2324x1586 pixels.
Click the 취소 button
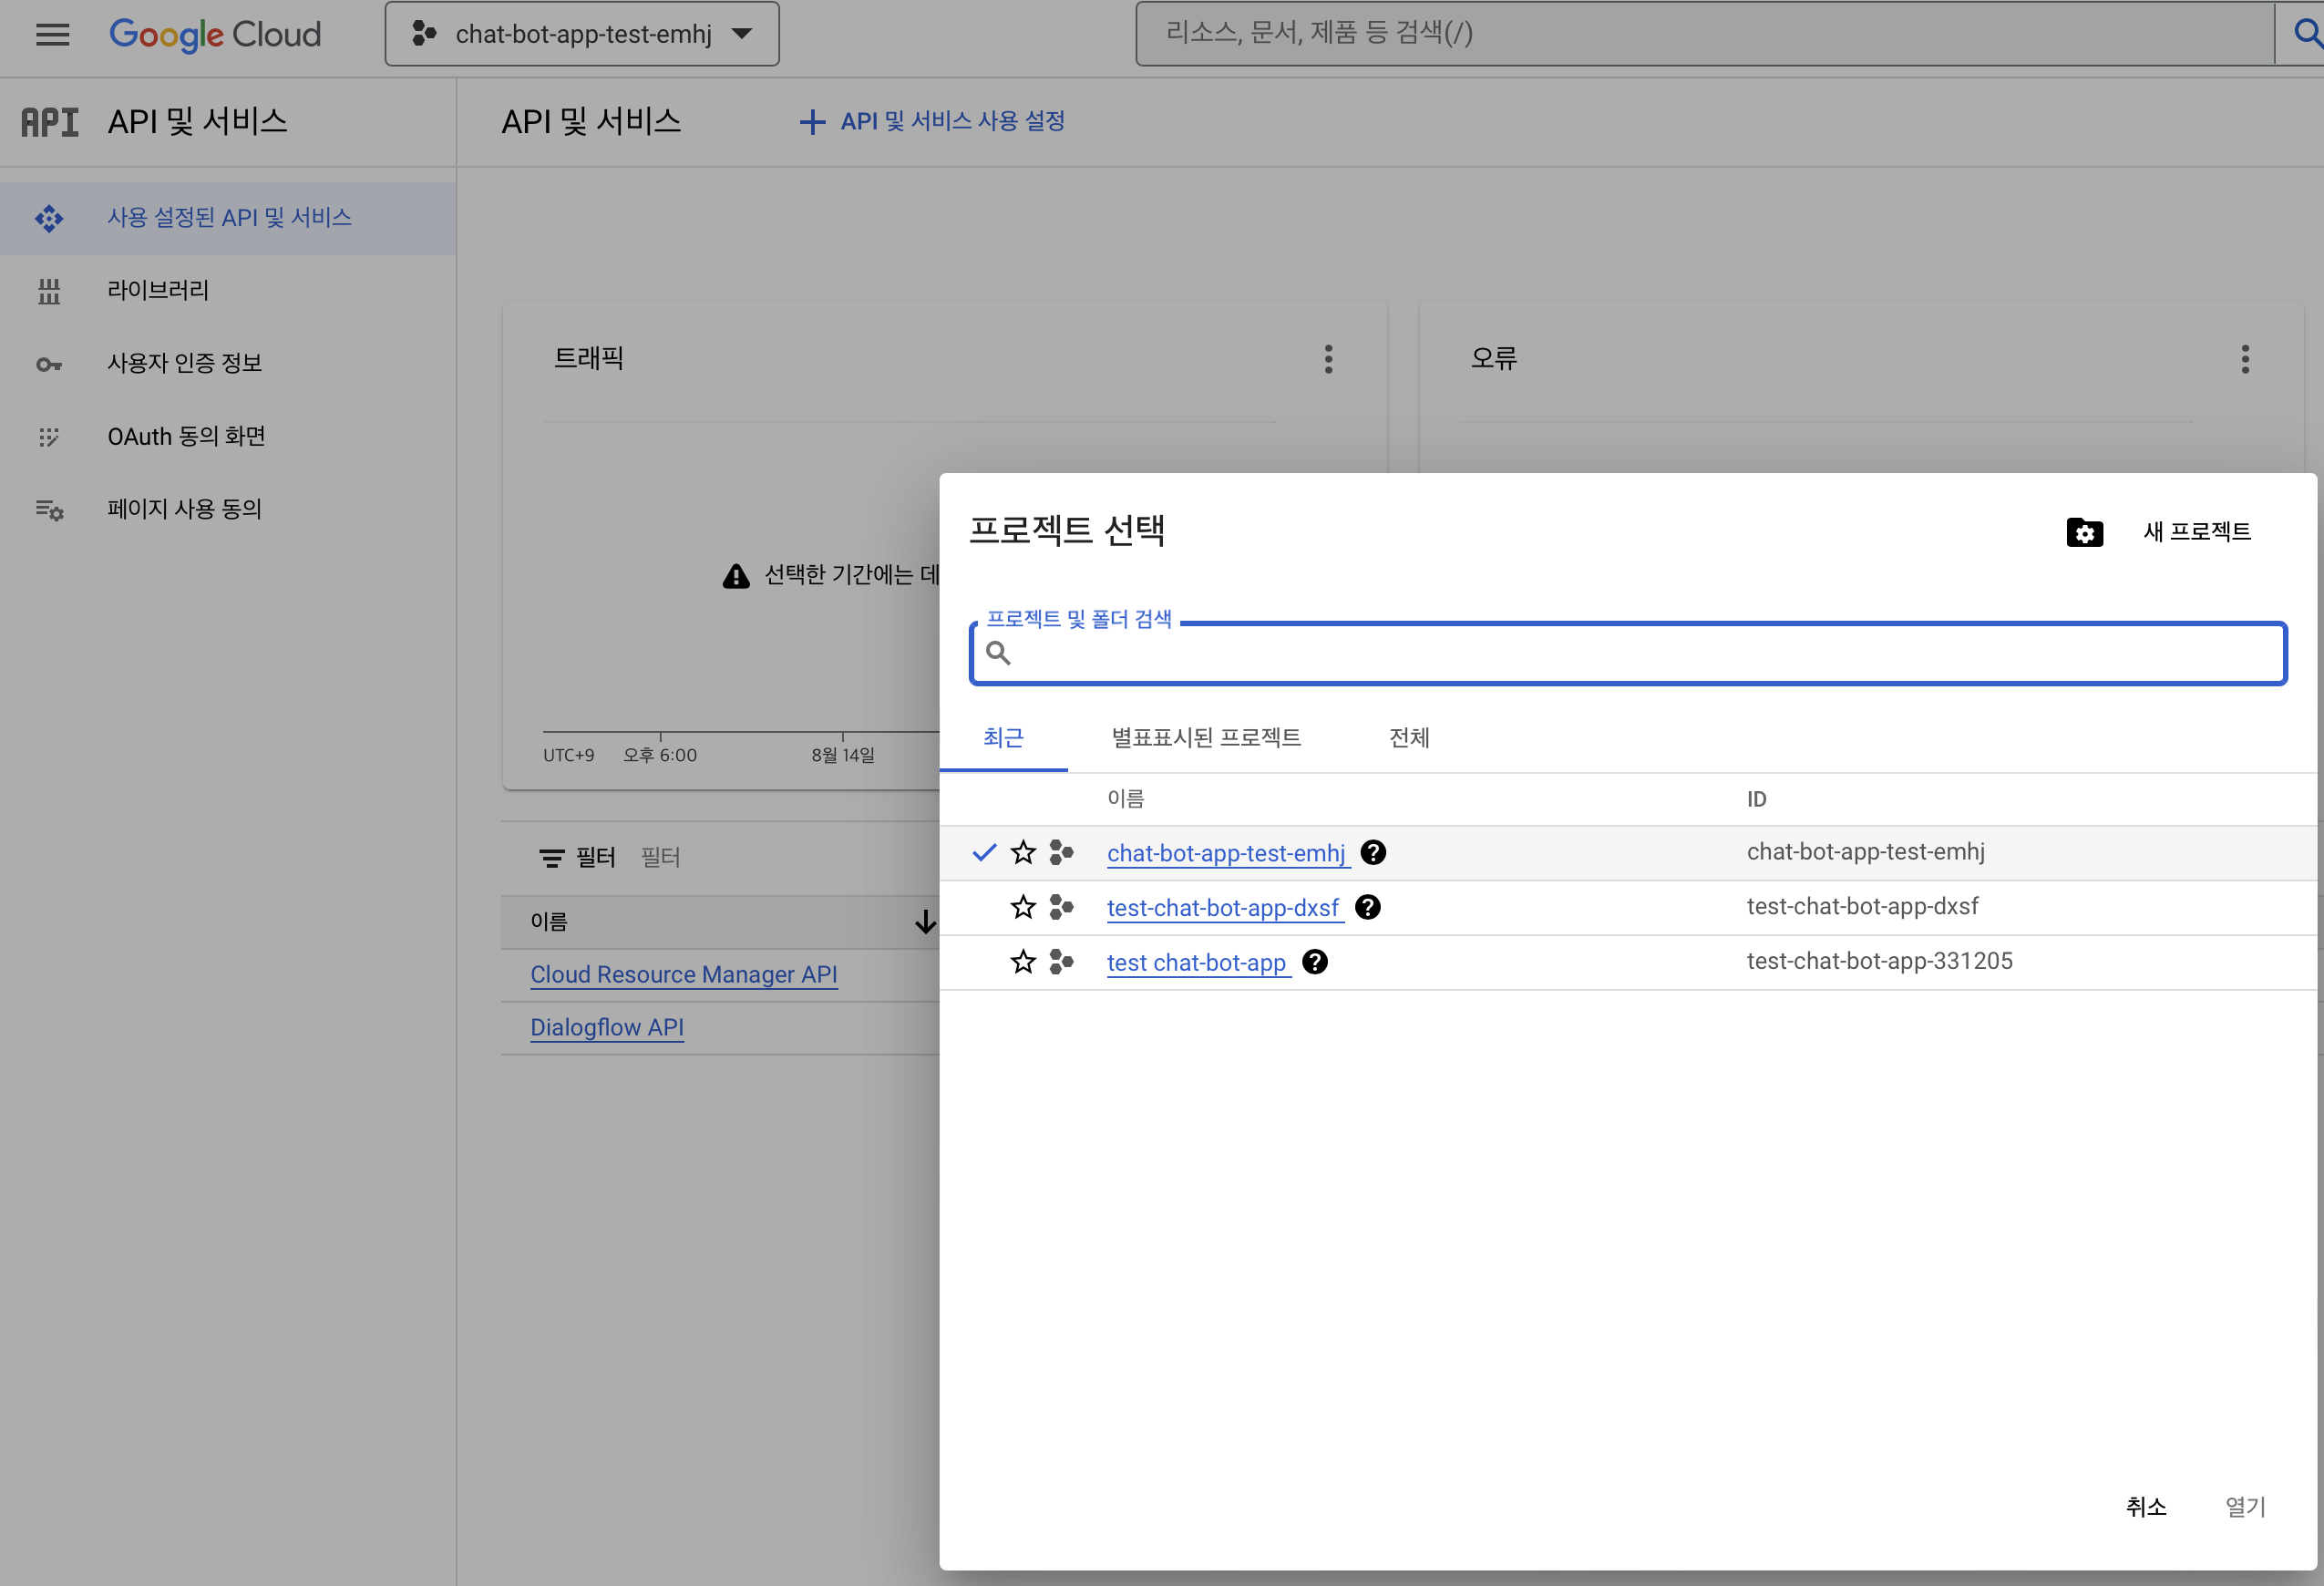tap(2145, 1507)
